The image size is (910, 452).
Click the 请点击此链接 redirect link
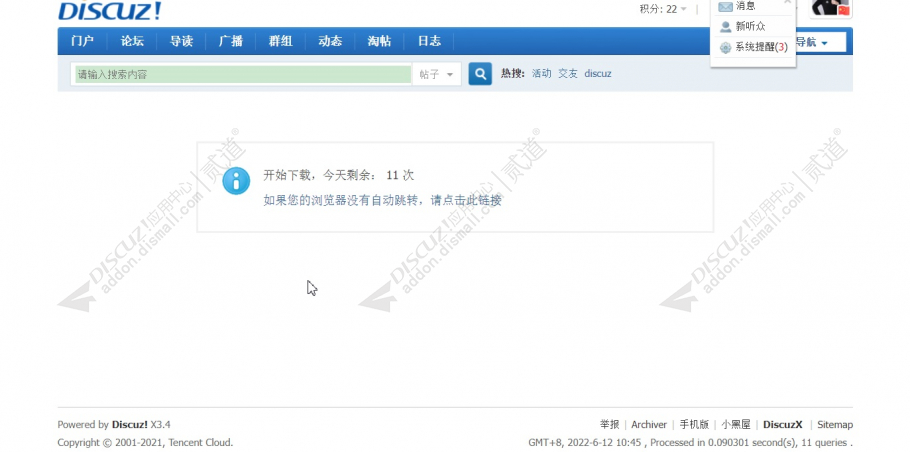[x=466, y=201]
